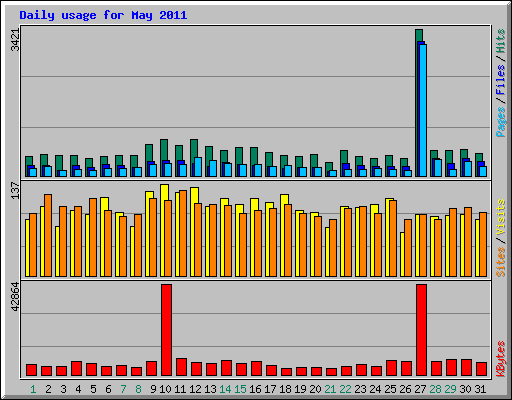Click day label 16 on x-axis
Viewport: 512px width, 400px height.
(255, 389)
